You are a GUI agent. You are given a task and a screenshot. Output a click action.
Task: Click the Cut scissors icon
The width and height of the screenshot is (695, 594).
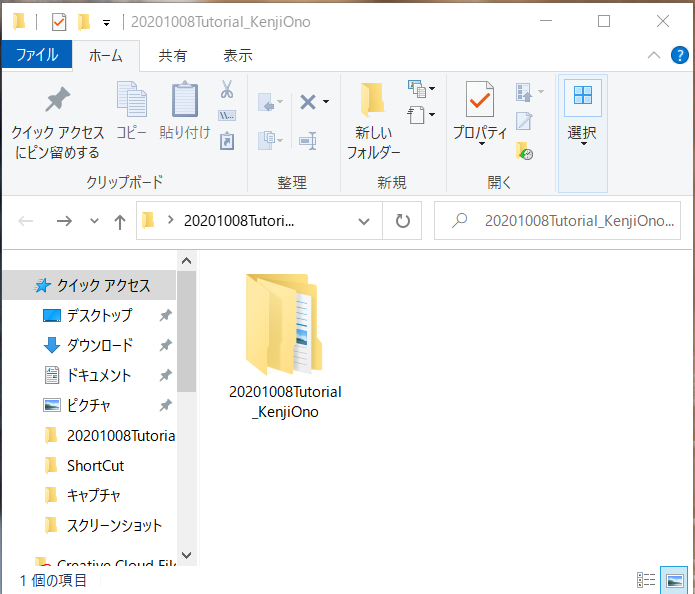(227, 89)
